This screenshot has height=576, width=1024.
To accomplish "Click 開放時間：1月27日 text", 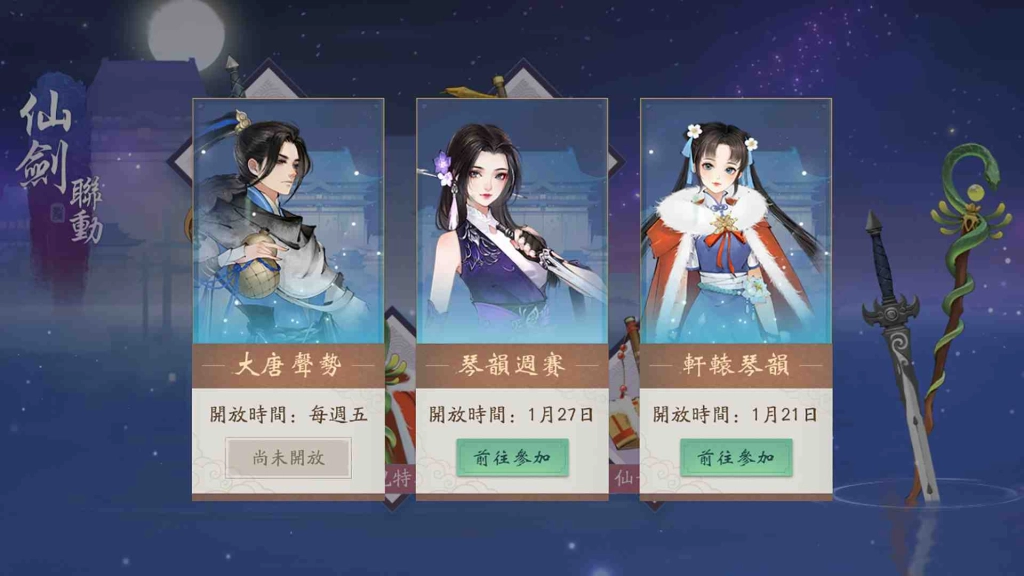I will click(x=512, y=415).
